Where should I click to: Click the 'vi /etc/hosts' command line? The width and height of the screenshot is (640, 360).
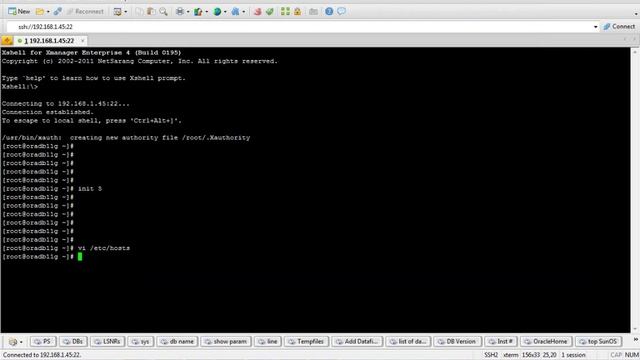pos(104,248)
